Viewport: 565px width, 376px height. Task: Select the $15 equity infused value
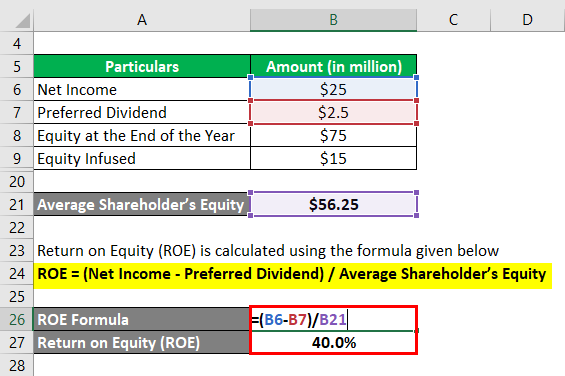pyautogui.click(x=333, y=159)
